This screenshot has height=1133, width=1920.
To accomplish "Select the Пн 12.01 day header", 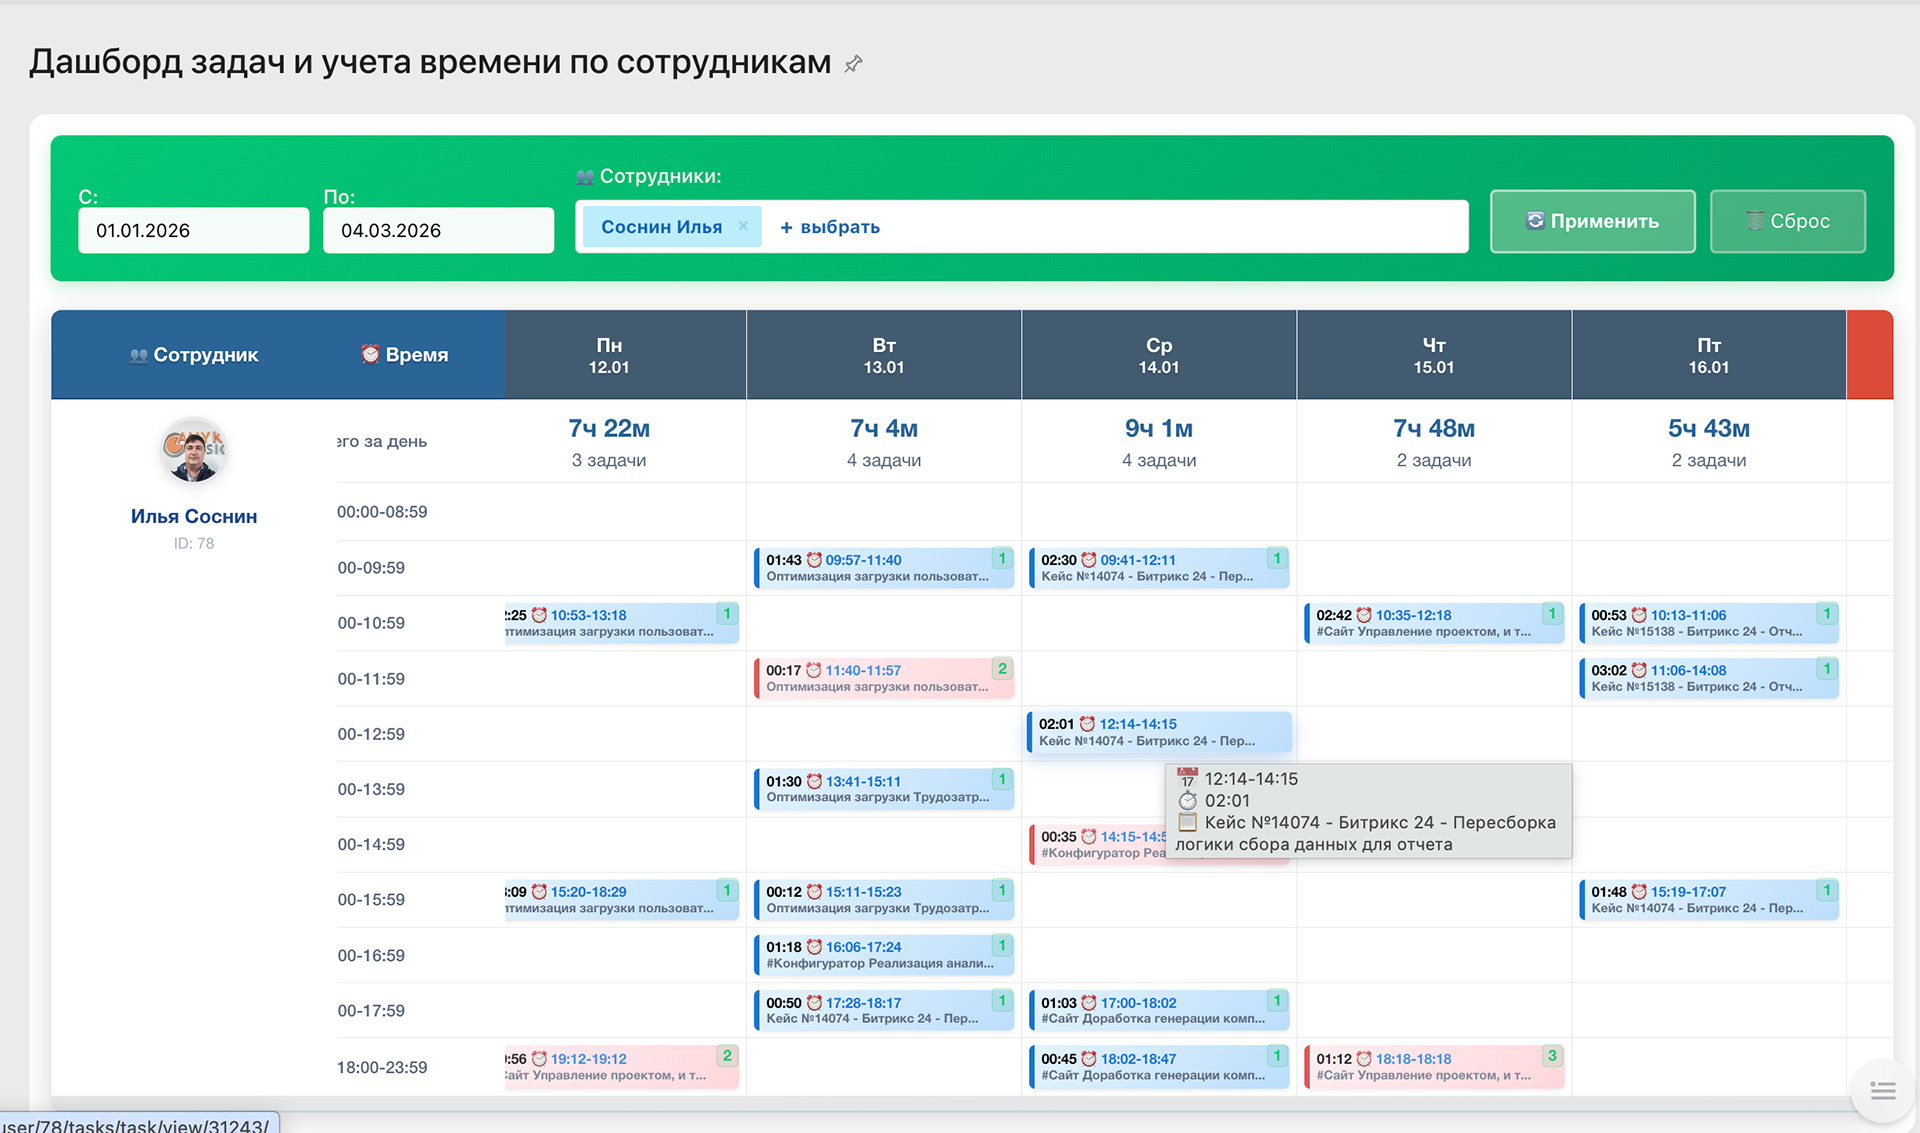I will tap(609, 355).
